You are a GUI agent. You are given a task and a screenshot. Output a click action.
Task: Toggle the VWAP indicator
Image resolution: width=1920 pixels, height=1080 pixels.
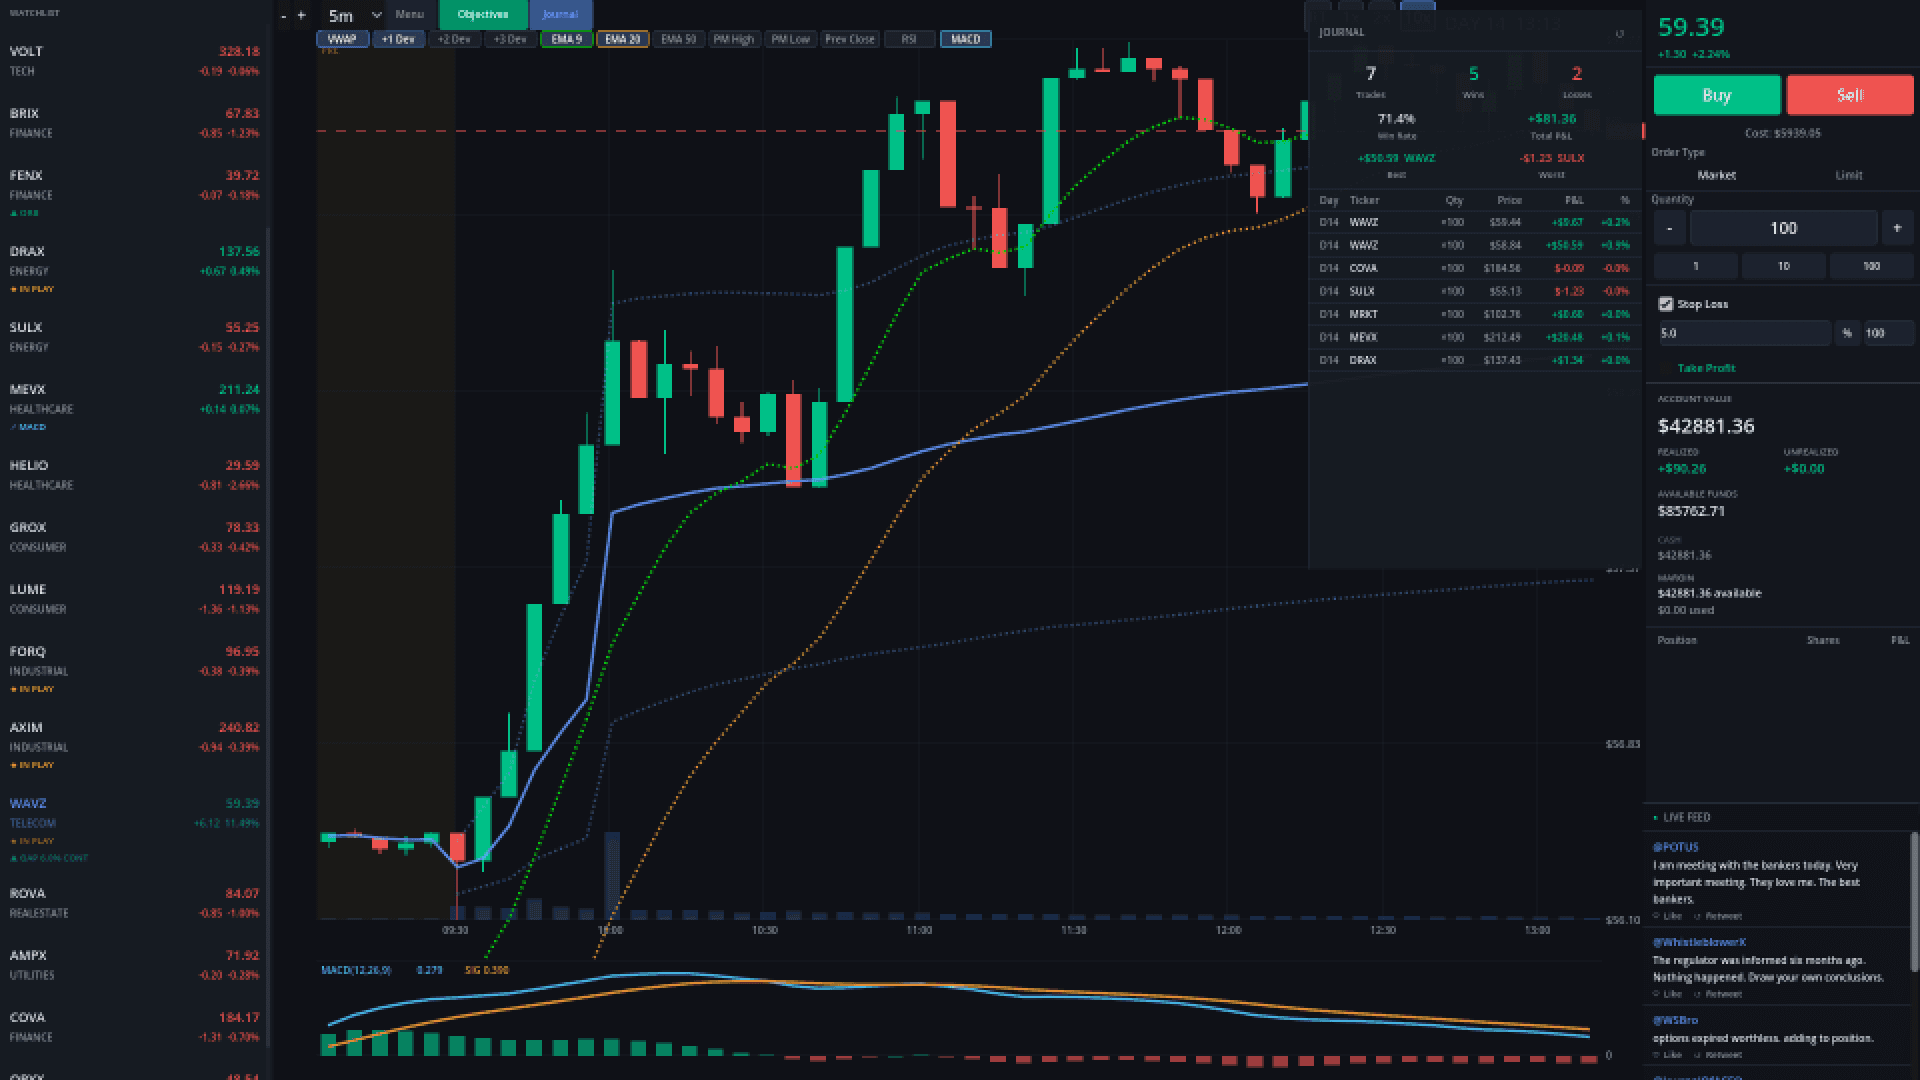(x=342, y=39)
